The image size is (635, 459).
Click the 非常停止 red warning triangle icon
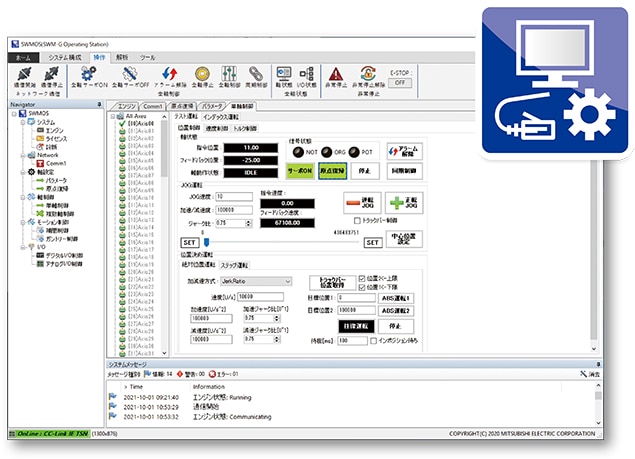336,74
